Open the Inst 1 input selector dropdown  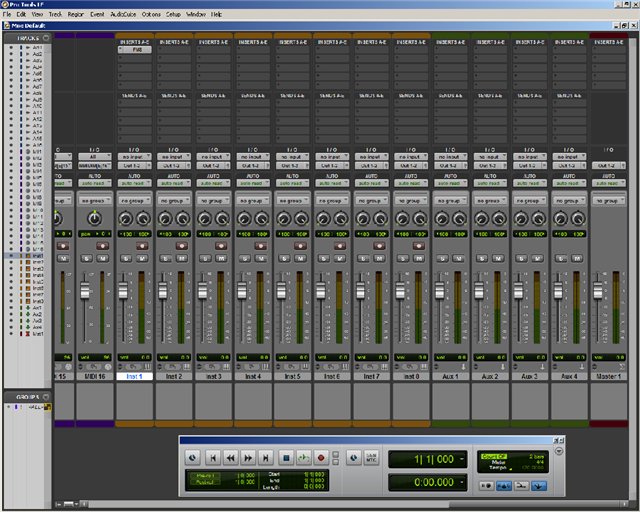click(134, 157)
